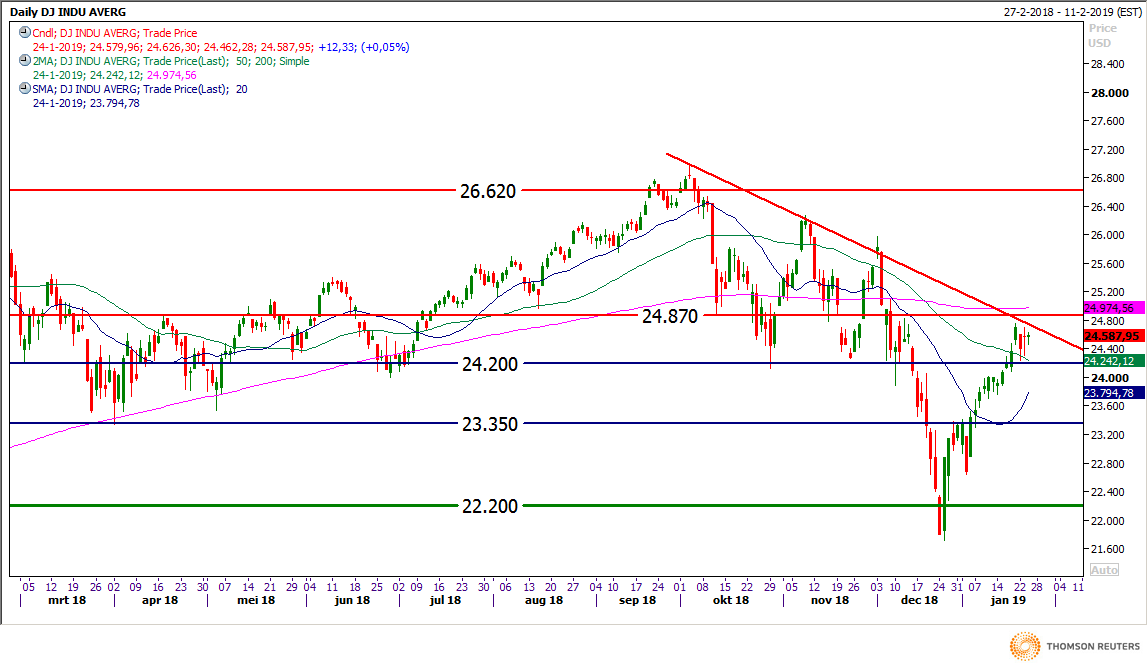Select the Cndl DJ INDU AVERG legend label

[x=115, y=33]
